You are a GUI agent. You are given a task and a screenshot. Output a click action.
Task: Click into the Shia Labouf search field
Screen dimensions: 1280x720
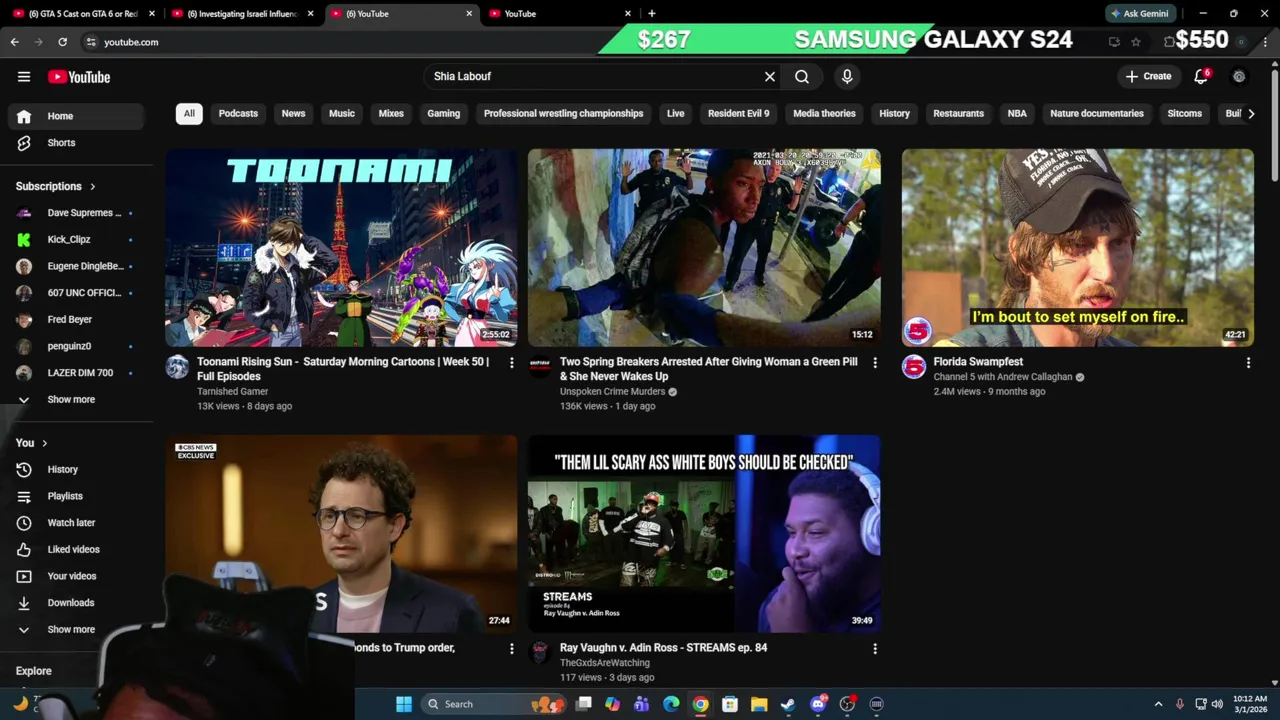595,76
